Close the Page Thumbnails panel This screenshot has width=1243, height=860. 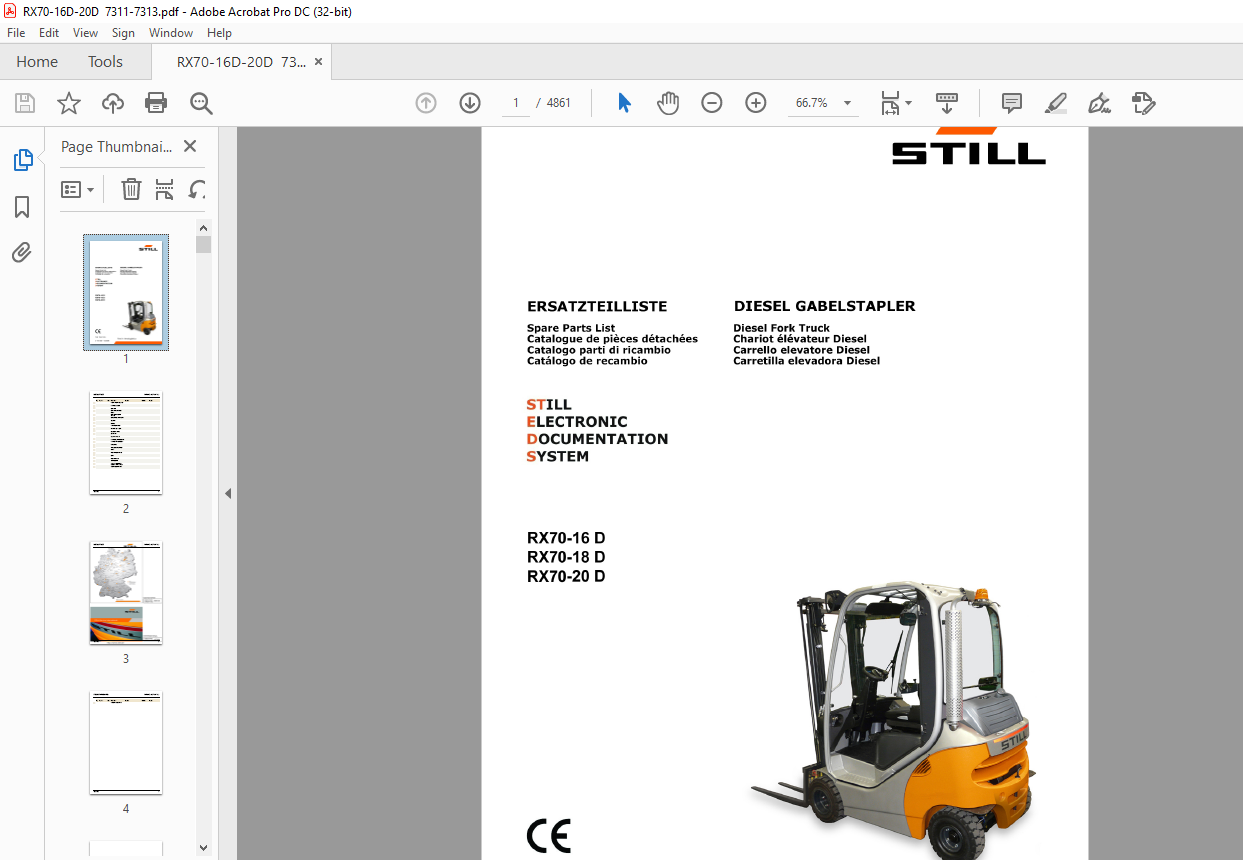tap(190, 146)
